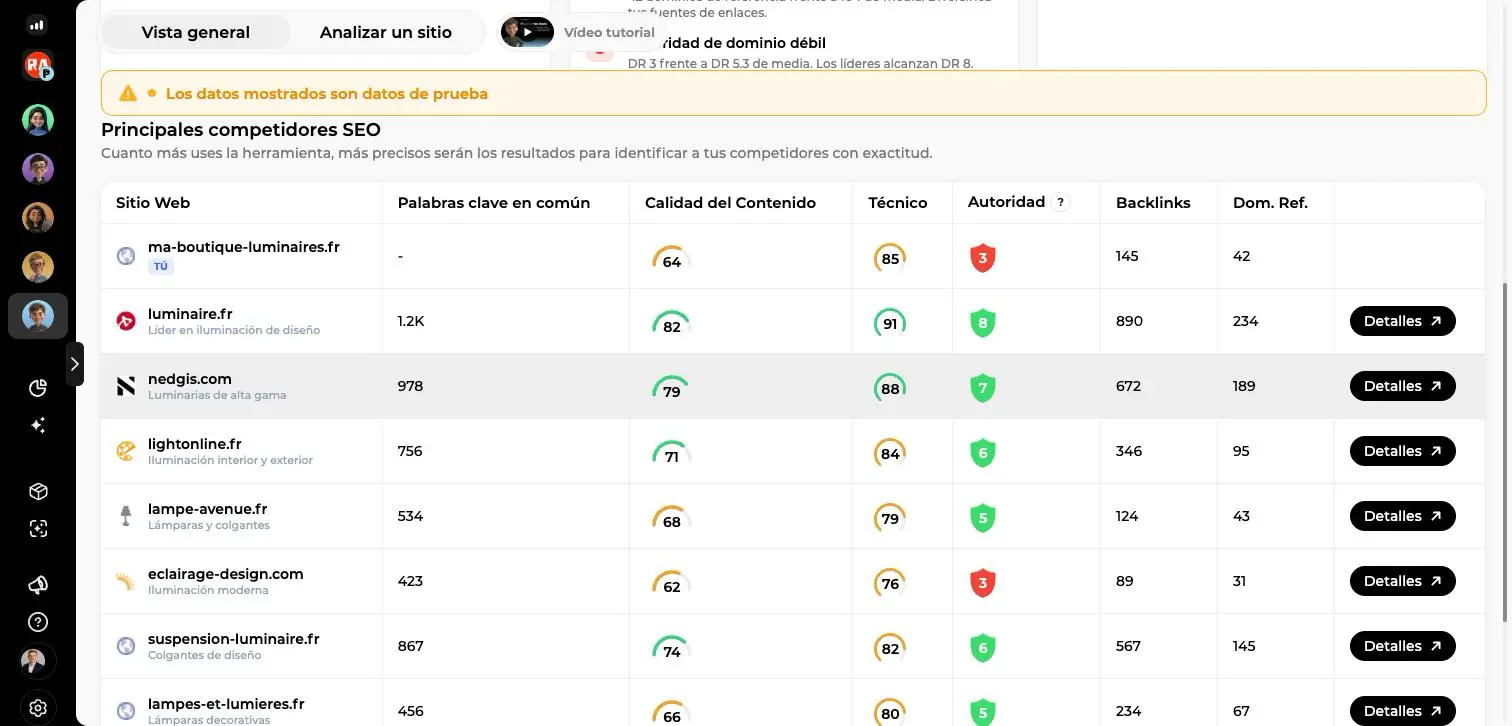
Task: Select the nedgis.com site name
Action: click(190, 379)
